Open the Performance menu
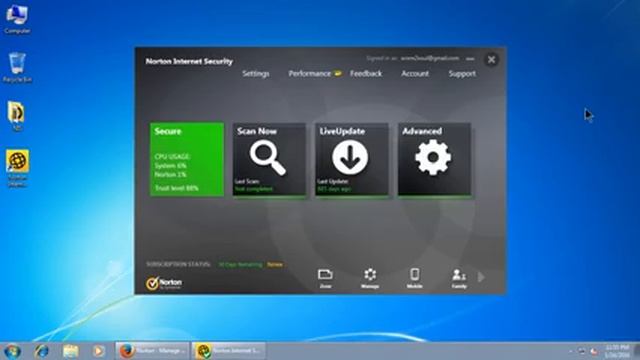The image size is (640, 360). [x=310, y=73]
